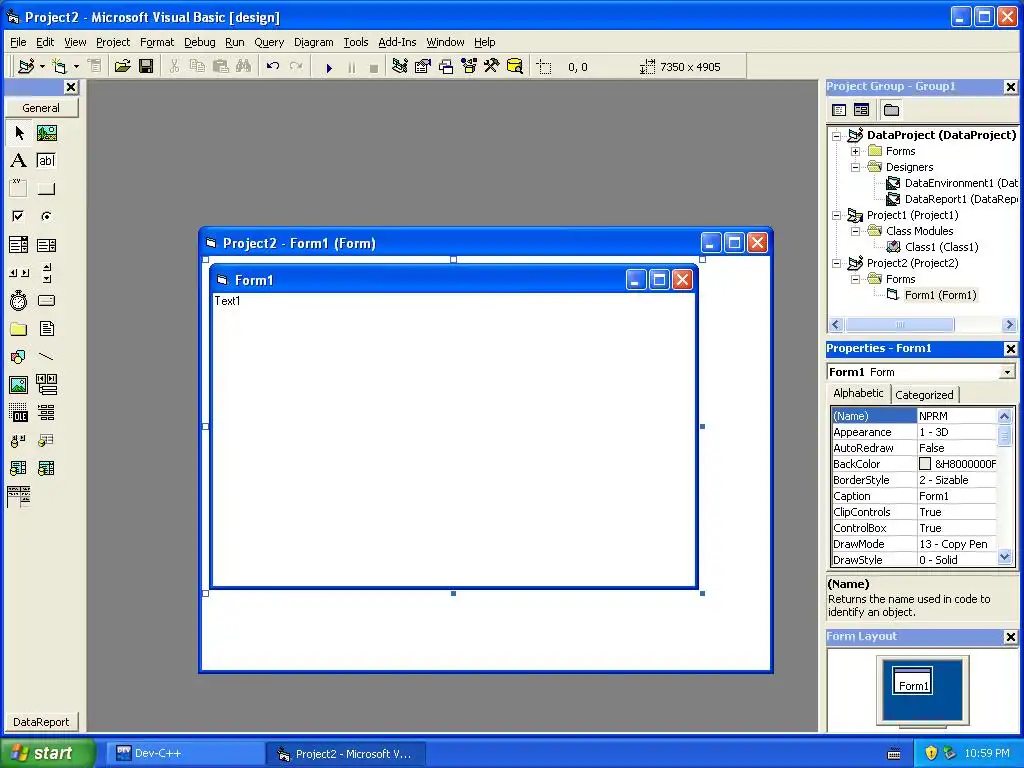Open the Debug menu
This screenshot has height=768, width=1024.
click(x=199, y=42)
